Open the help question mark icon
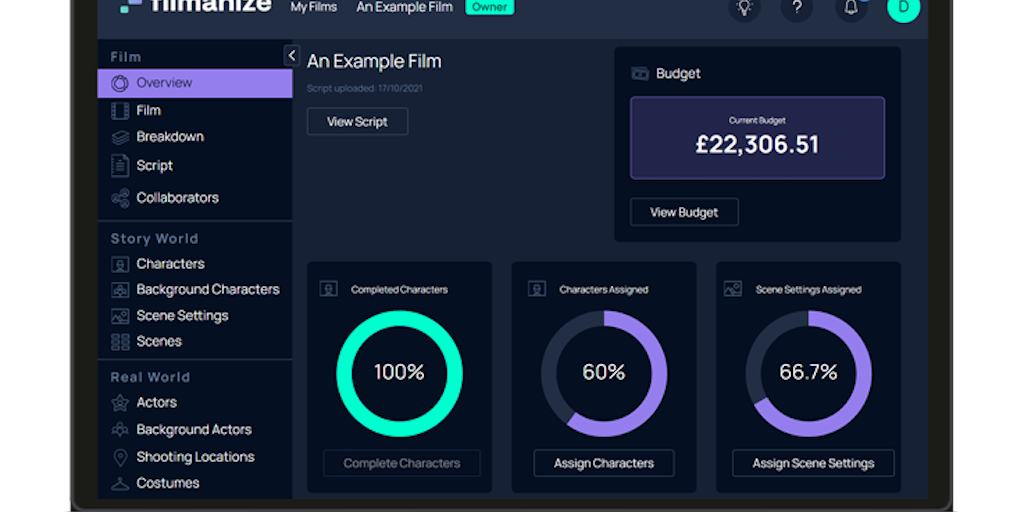Image resolution: width=1024 pixels, height=512 pixels. [x=796, y=8]
